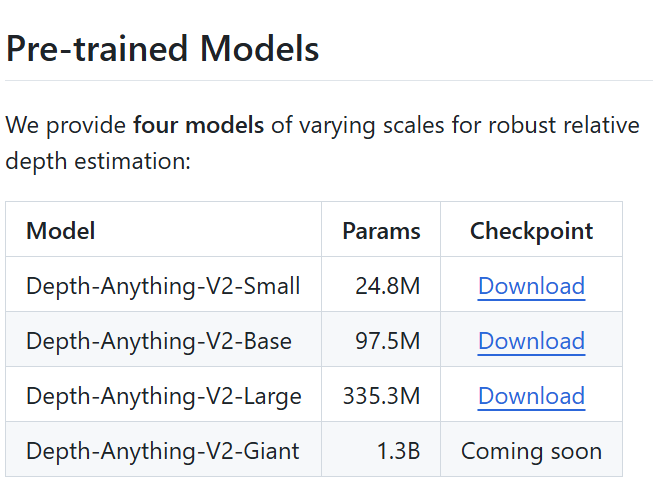
Task: Click the Depth-Anything-V2-Small model name
Action: [163, 286]
